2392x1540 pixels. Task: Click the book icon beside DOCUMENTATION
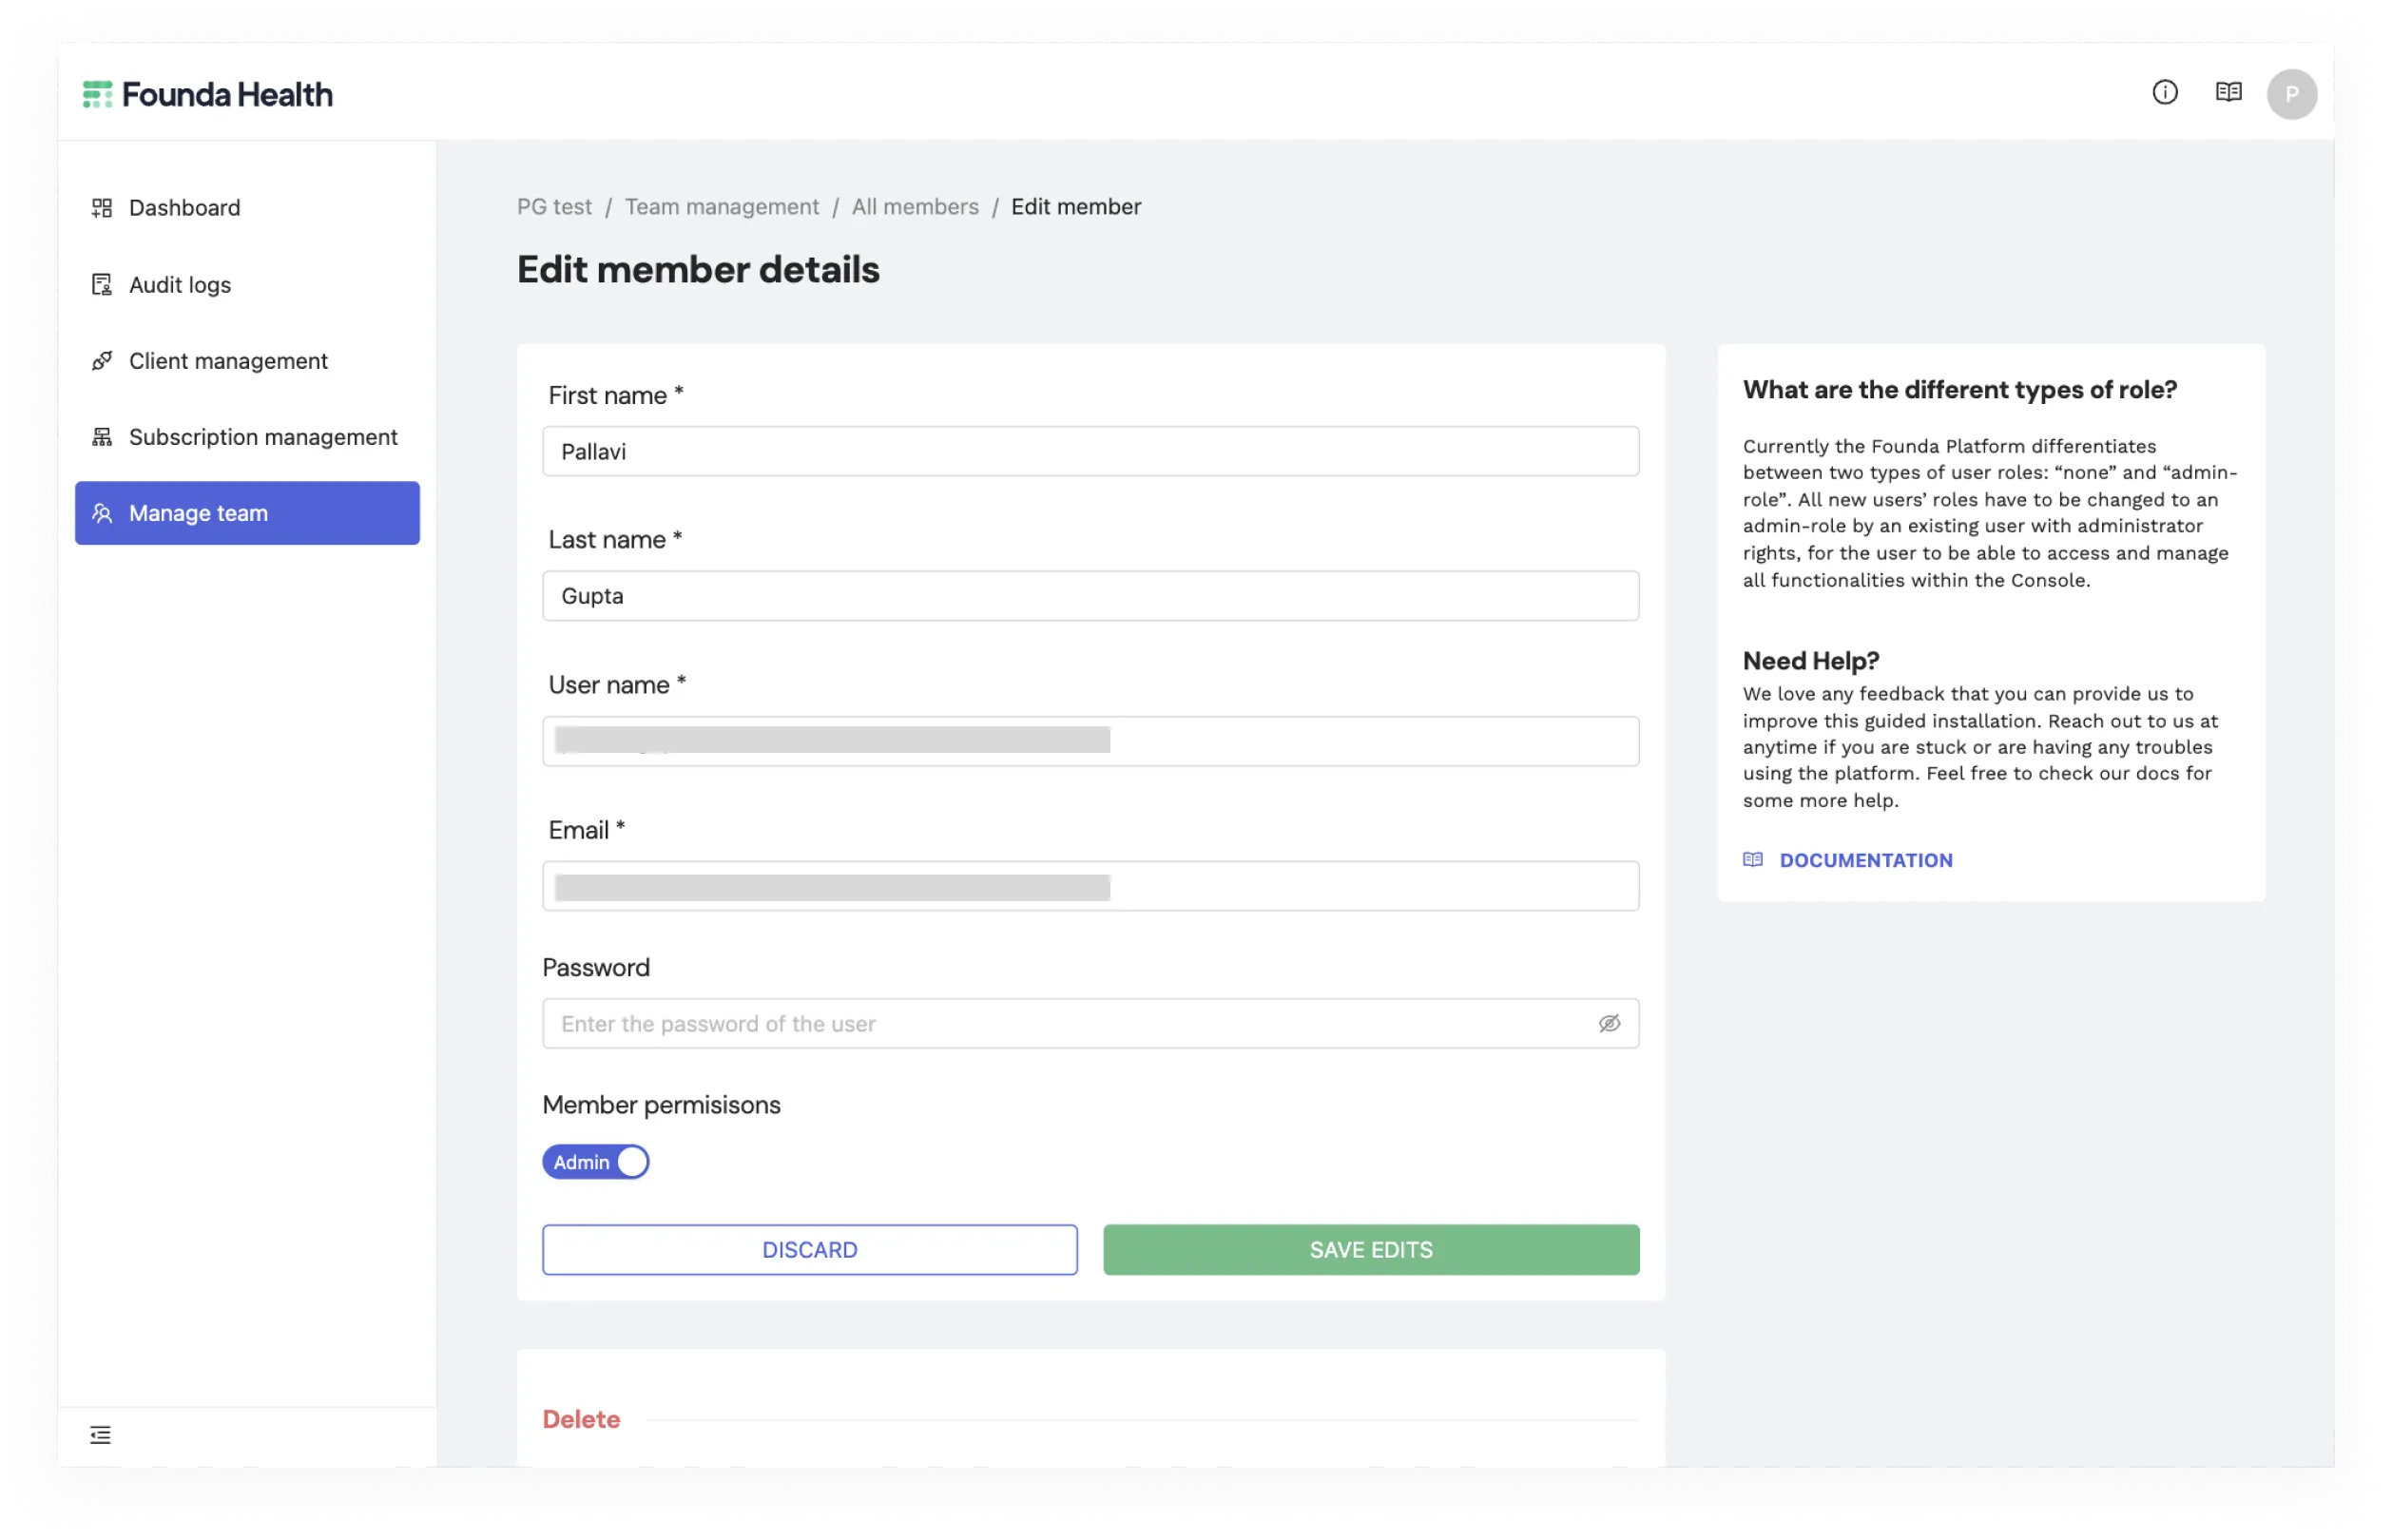pyautogui.click(x=1752, y=859)
